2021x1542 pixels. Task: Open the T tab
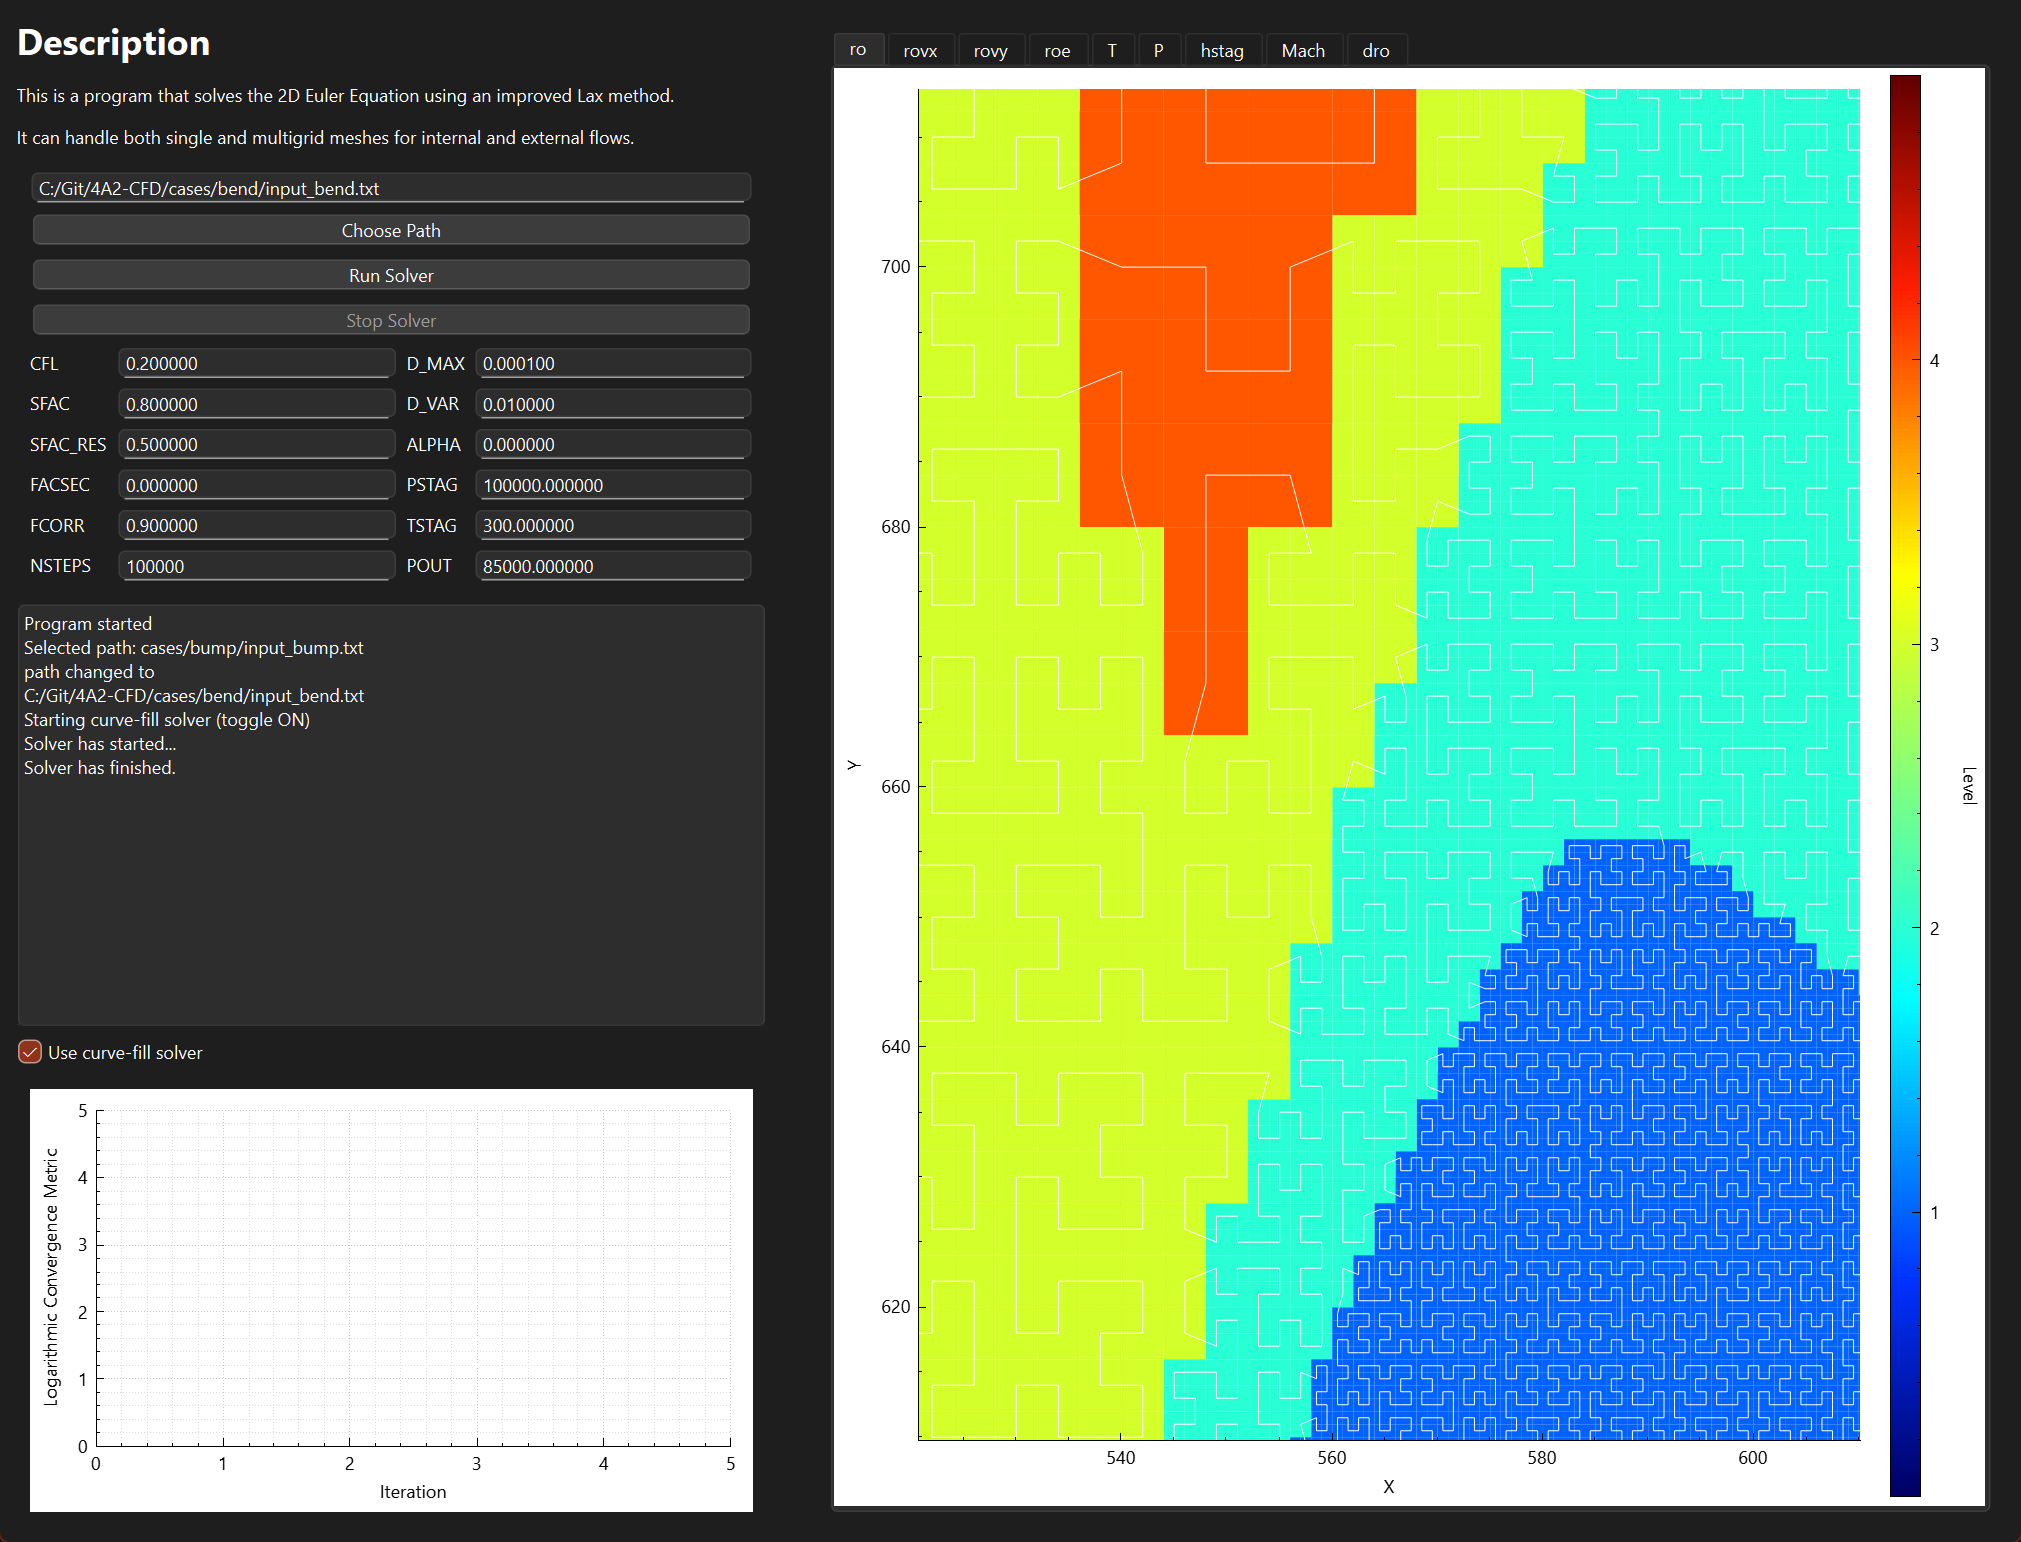(x=1111, y=51)
